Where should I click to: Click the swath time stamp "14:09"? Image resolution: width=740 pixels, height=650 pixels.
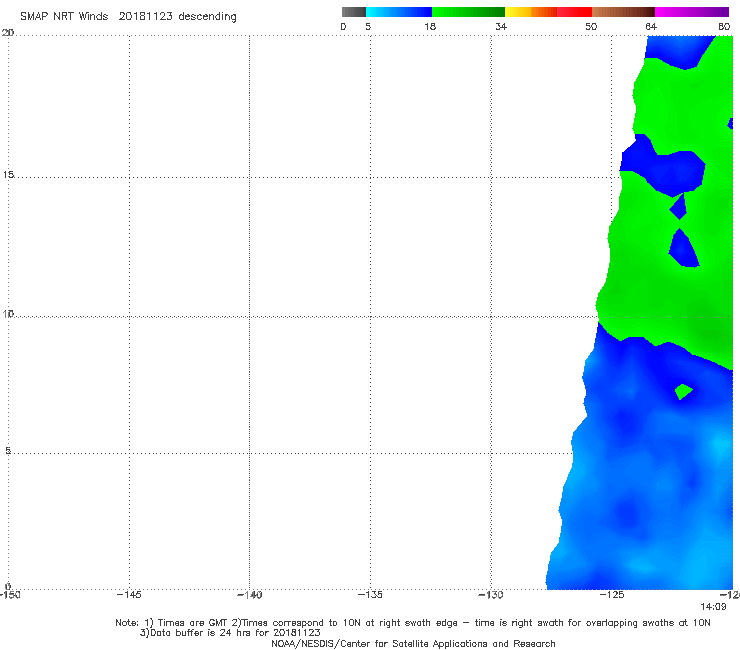(713, 607)
